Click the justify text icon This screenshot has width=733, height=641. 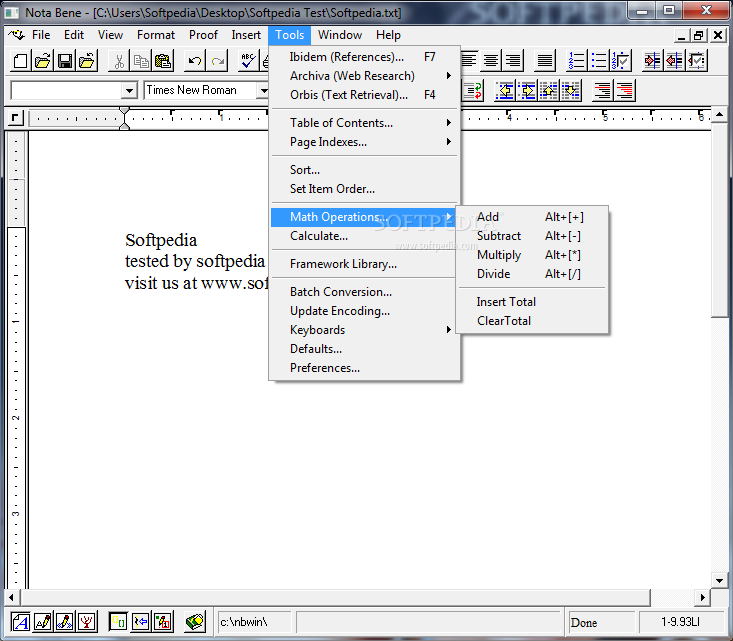click(x=545, y=61)
